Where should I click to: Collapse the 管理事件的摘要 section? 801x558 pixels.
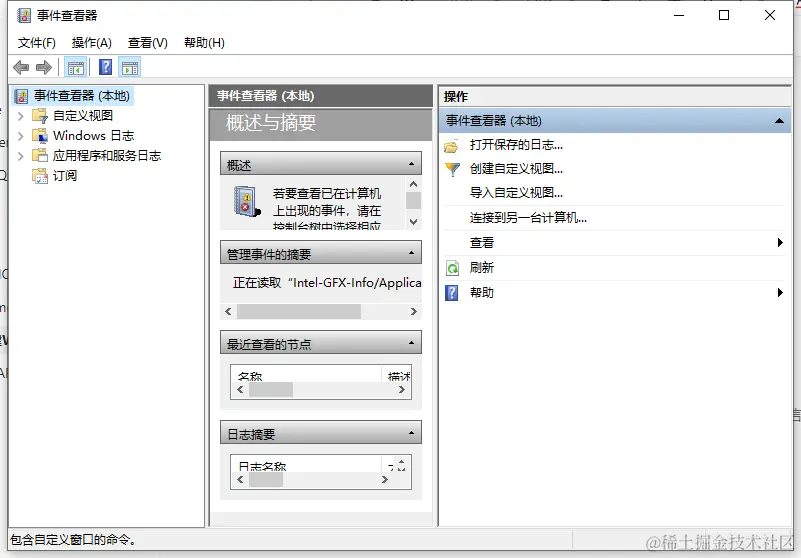tap(411, 253)
